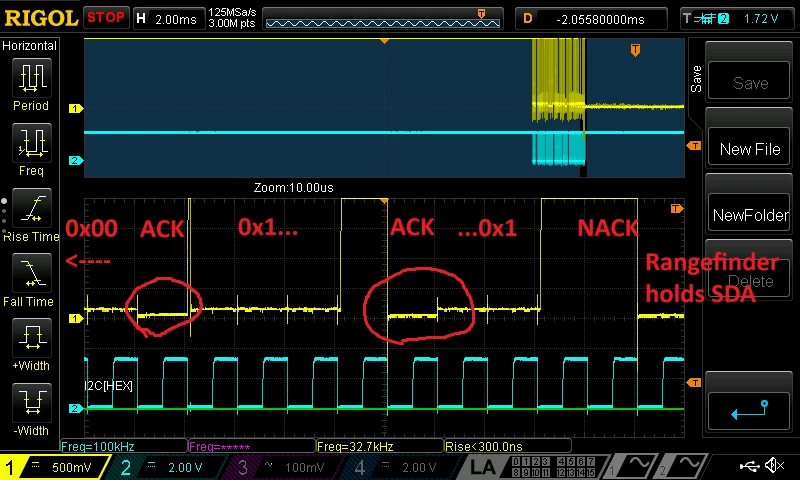Click the source 2 waveform generator icon
800x480 pixels.
[x=683, y=466]
